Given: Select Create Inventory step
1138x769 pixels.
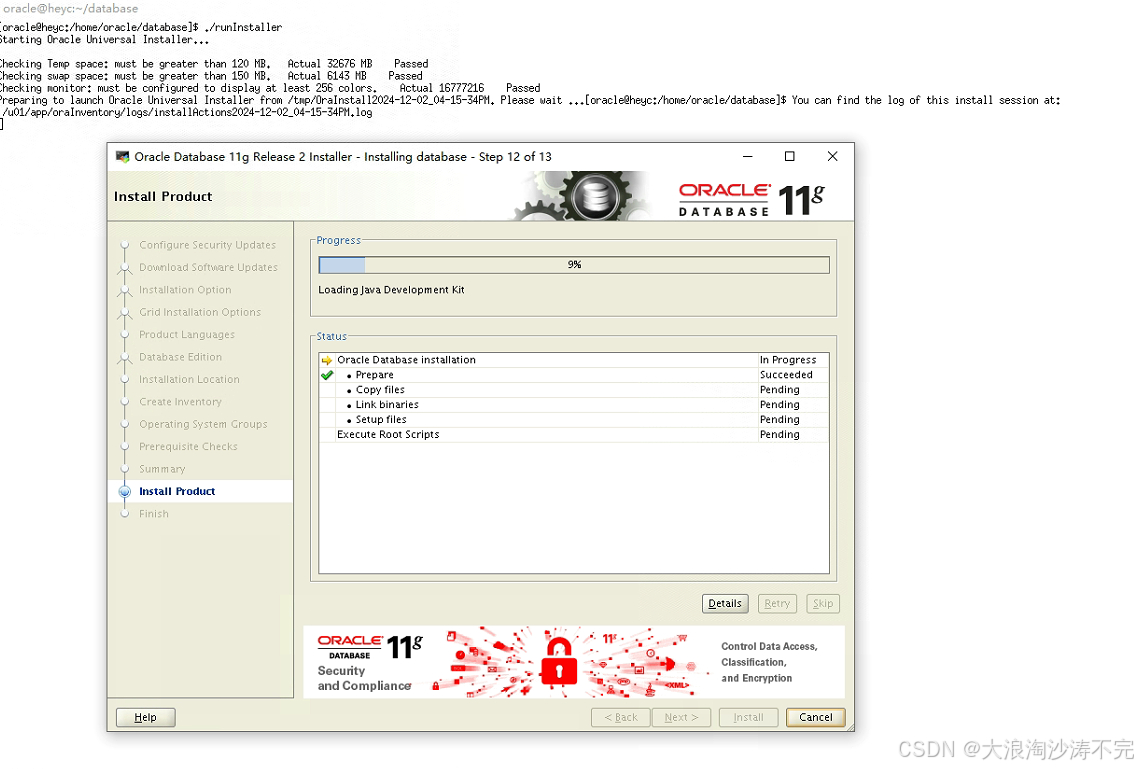Looking at the screenshot, I should tap(180, 403).
